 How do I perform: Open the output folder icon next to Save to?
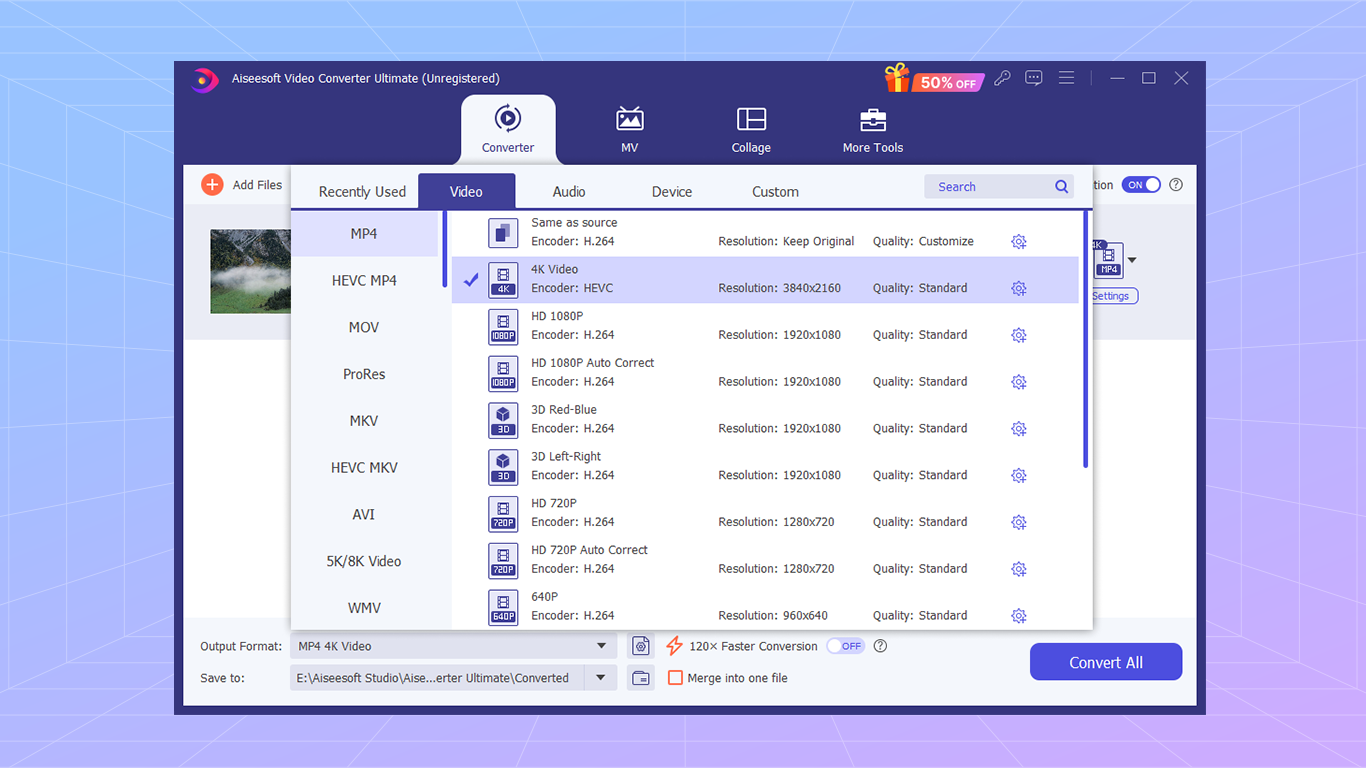640,677
